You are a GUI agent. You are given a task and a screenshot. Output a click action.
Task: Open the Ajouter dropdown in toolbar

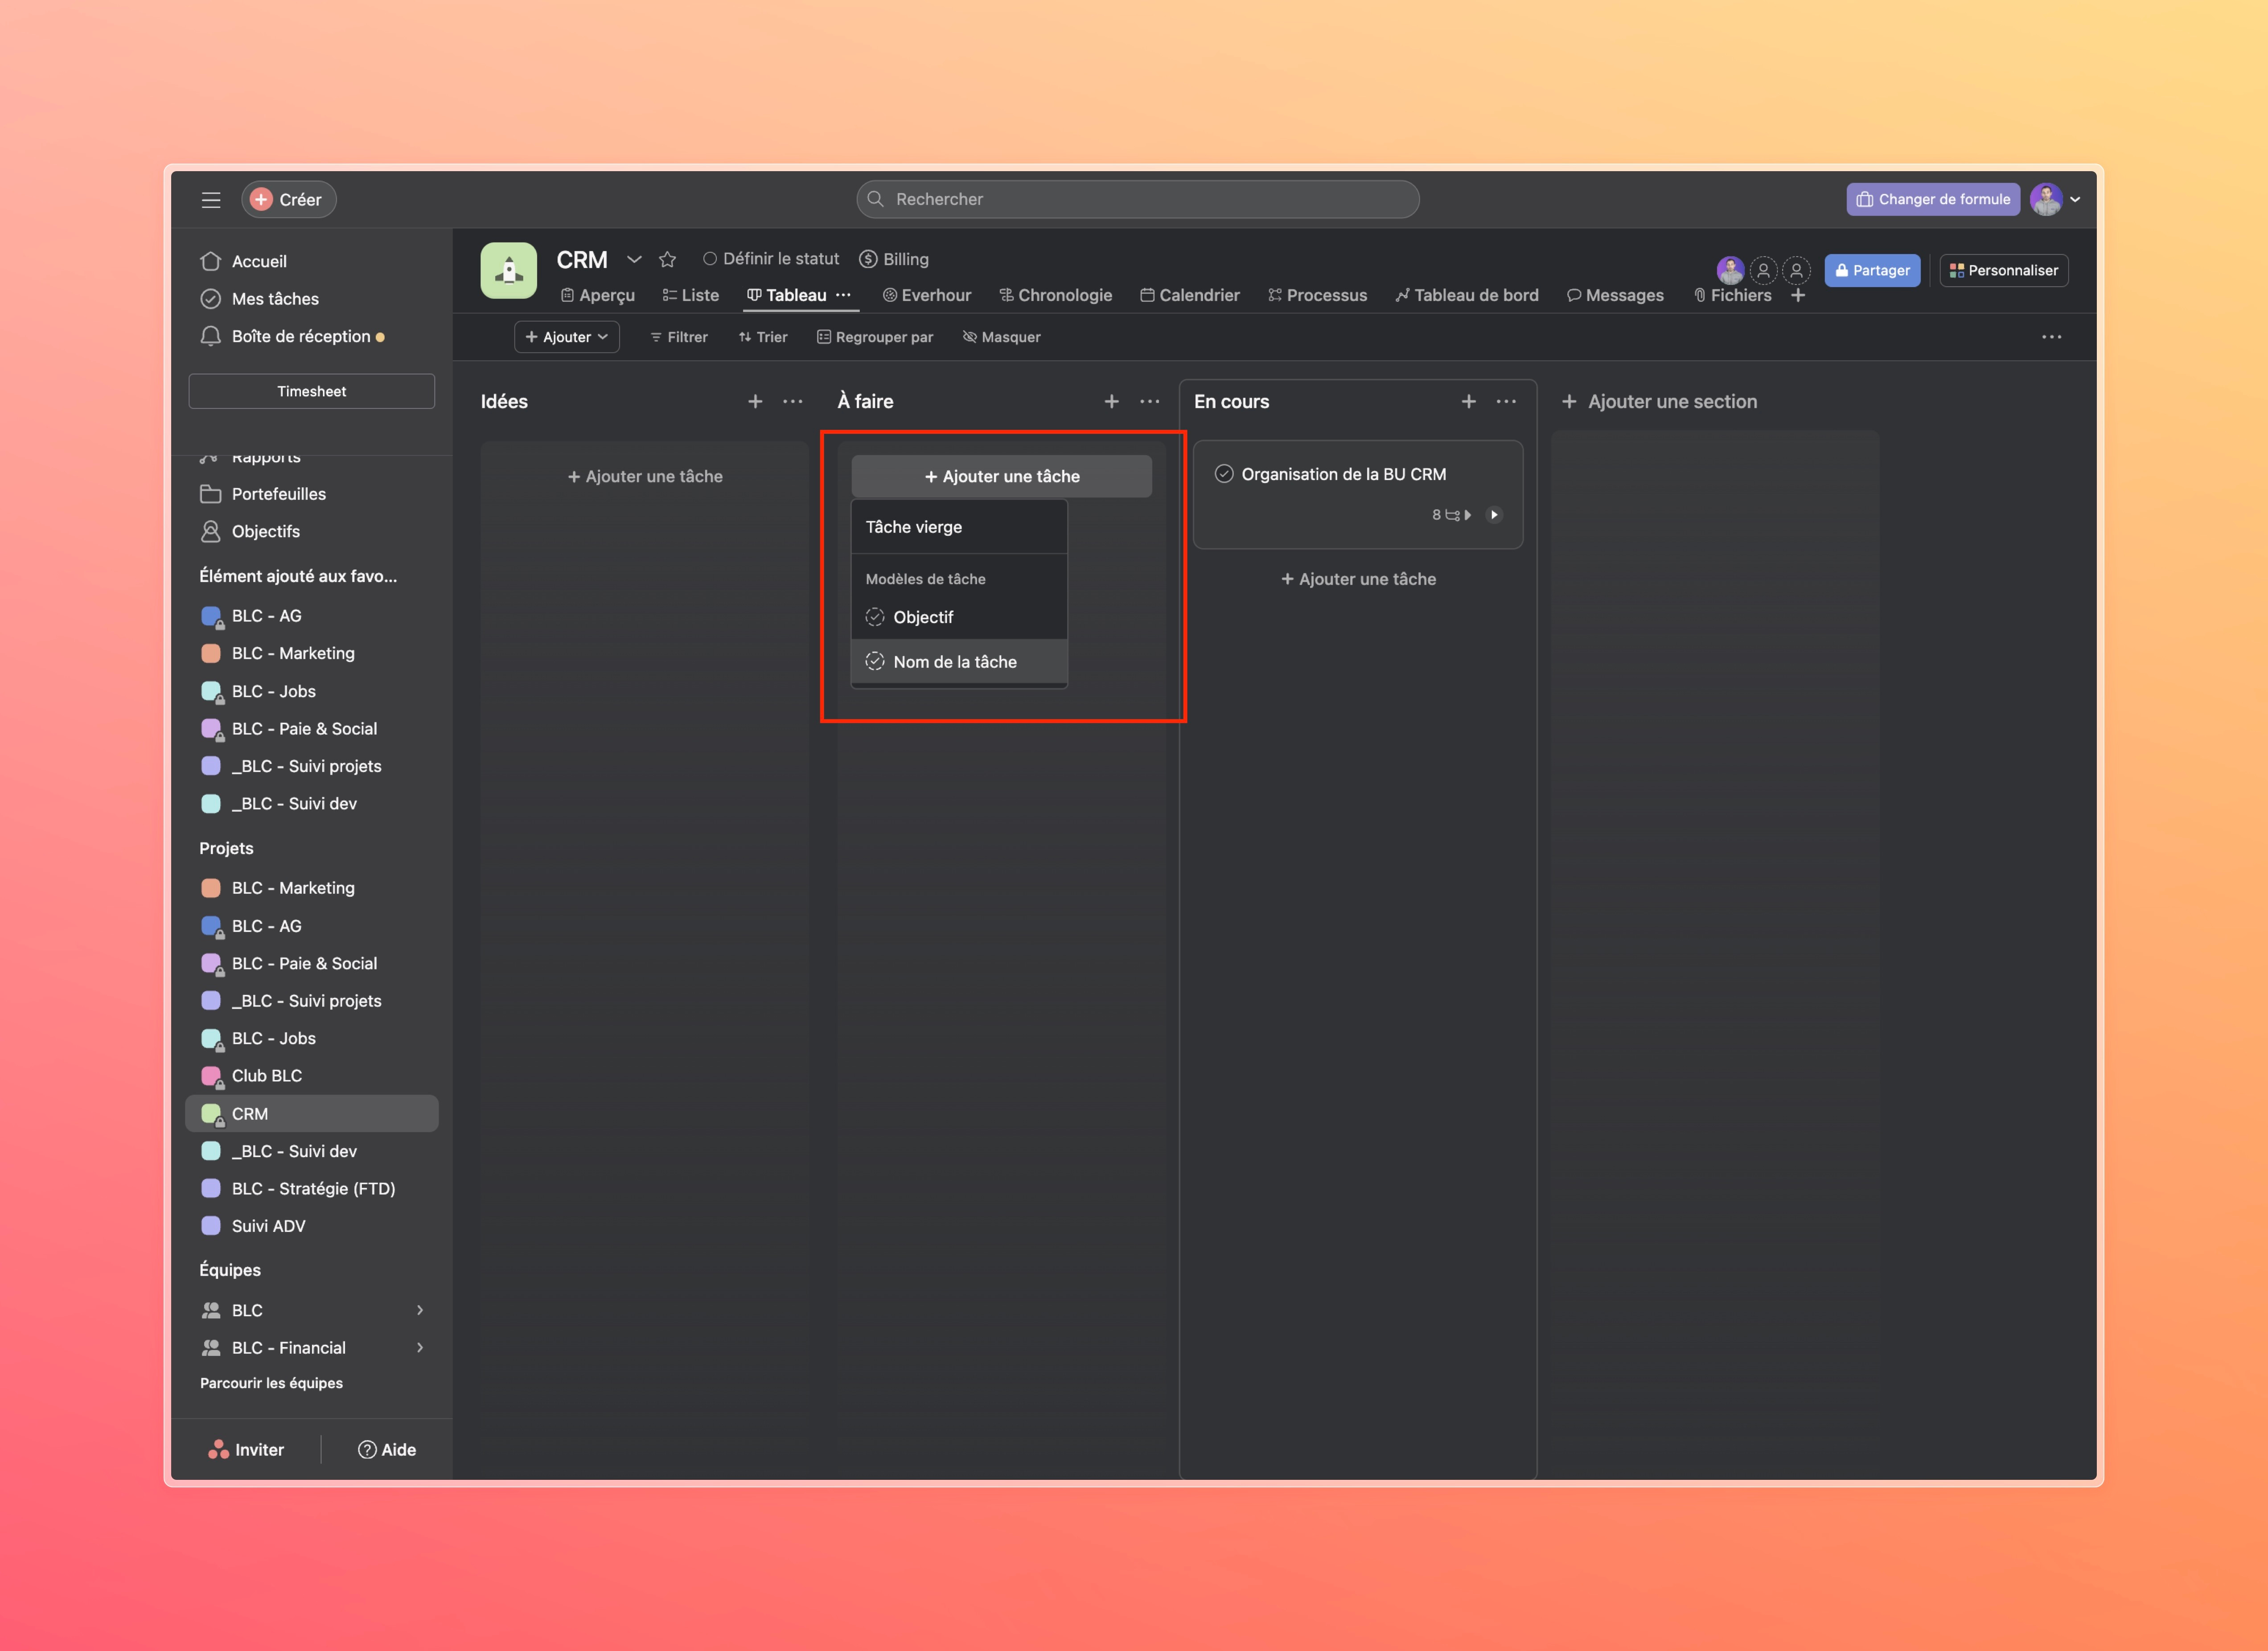567,337
